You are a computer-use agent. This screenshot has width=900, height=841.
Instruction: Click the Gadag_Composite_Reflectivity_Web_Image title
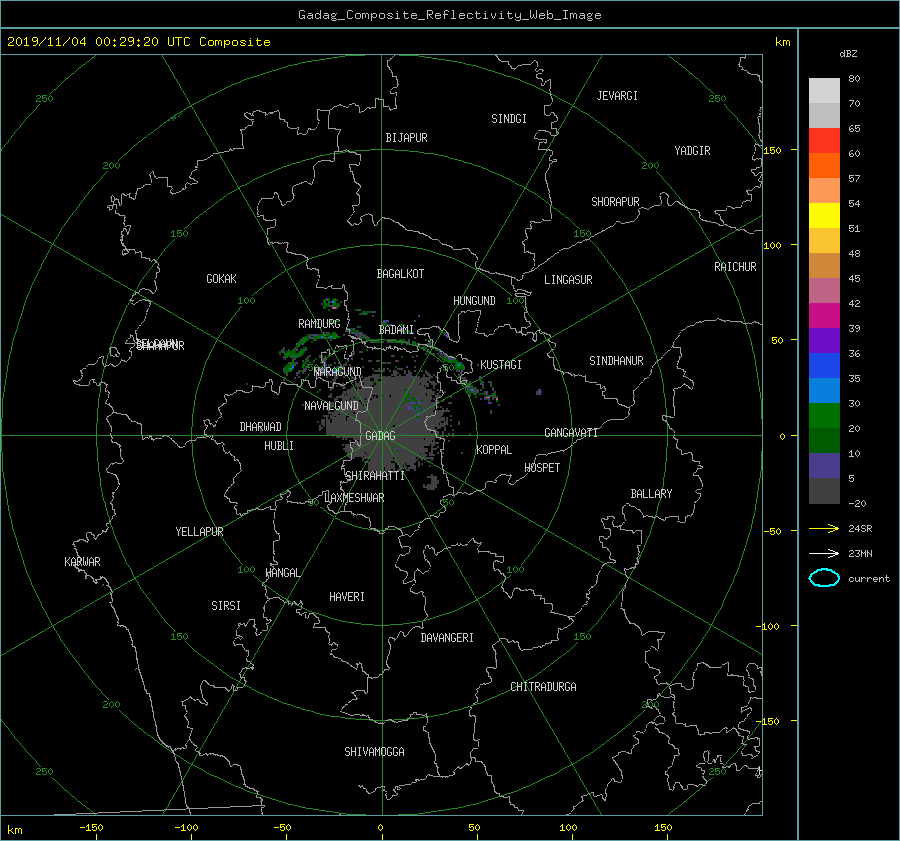pyautogui.click(x=449, y=15)
